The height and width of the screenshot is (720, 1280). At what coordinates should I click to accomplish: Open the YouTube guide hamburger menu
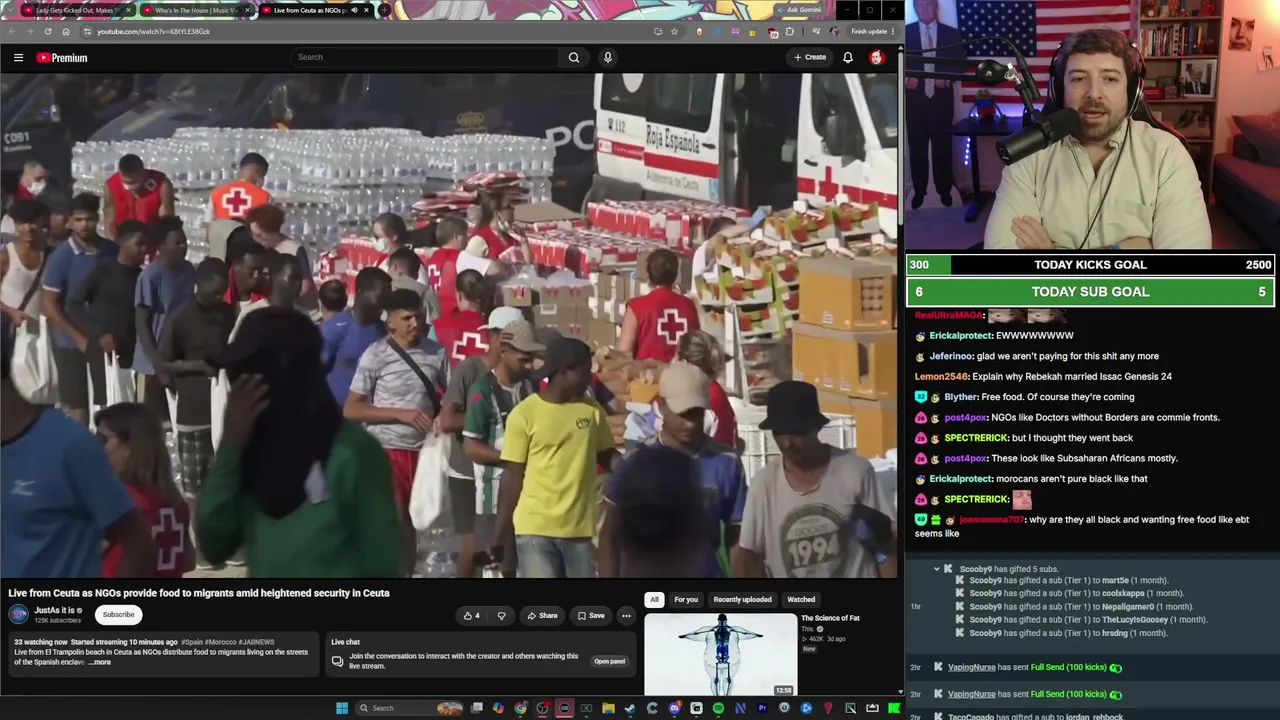tap(18, 58)
